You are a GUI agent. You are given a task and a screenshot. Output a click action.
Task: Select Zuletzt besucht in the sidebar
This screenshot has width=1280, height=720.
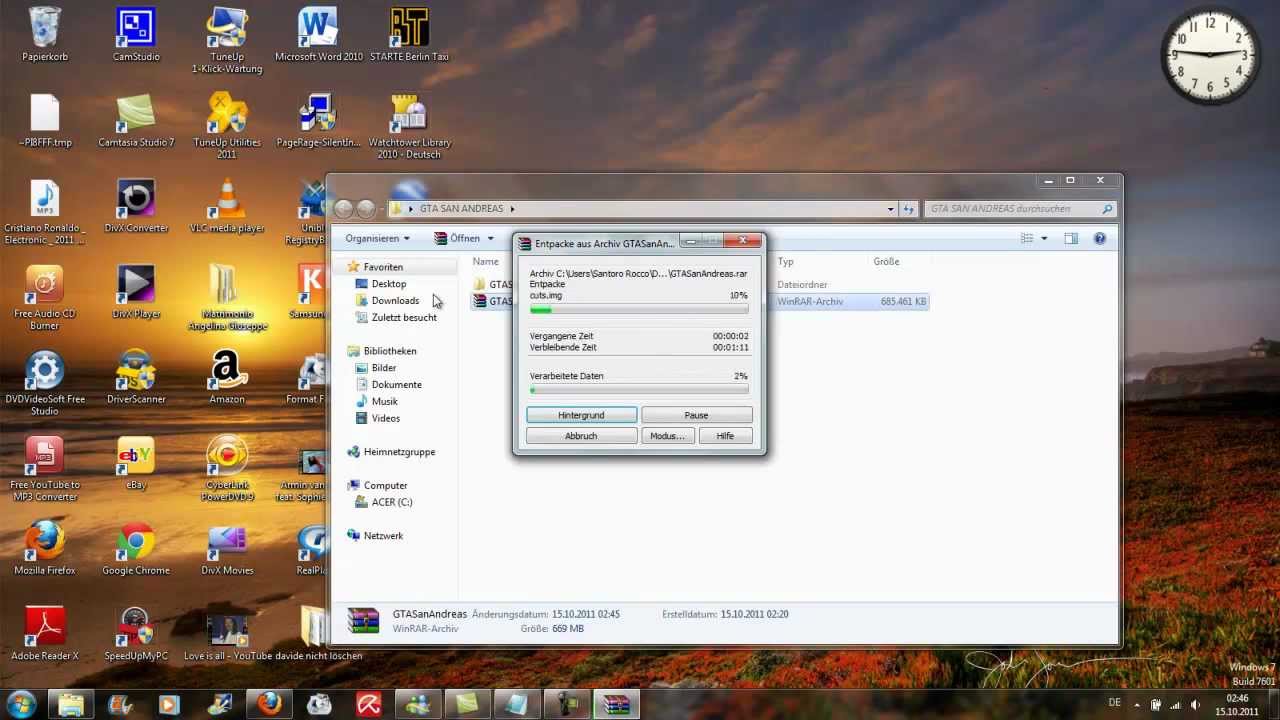404,318
